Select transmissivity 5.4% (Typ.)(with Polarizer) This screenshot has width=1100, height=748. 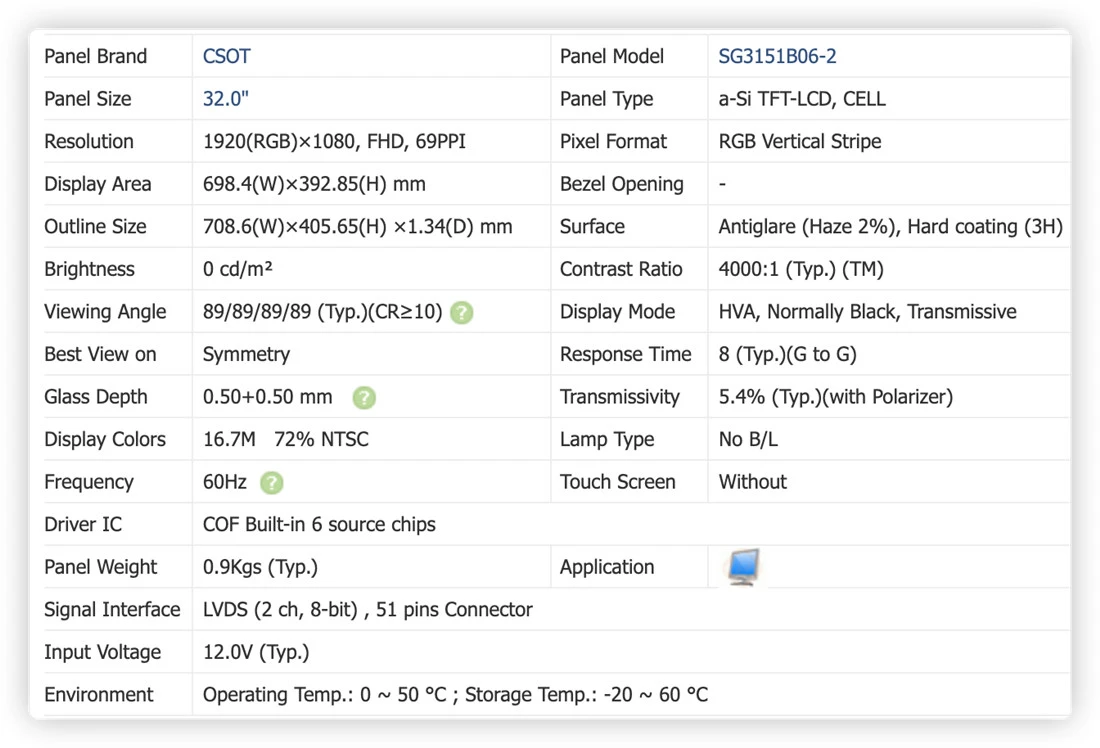[x=836, y=397]
